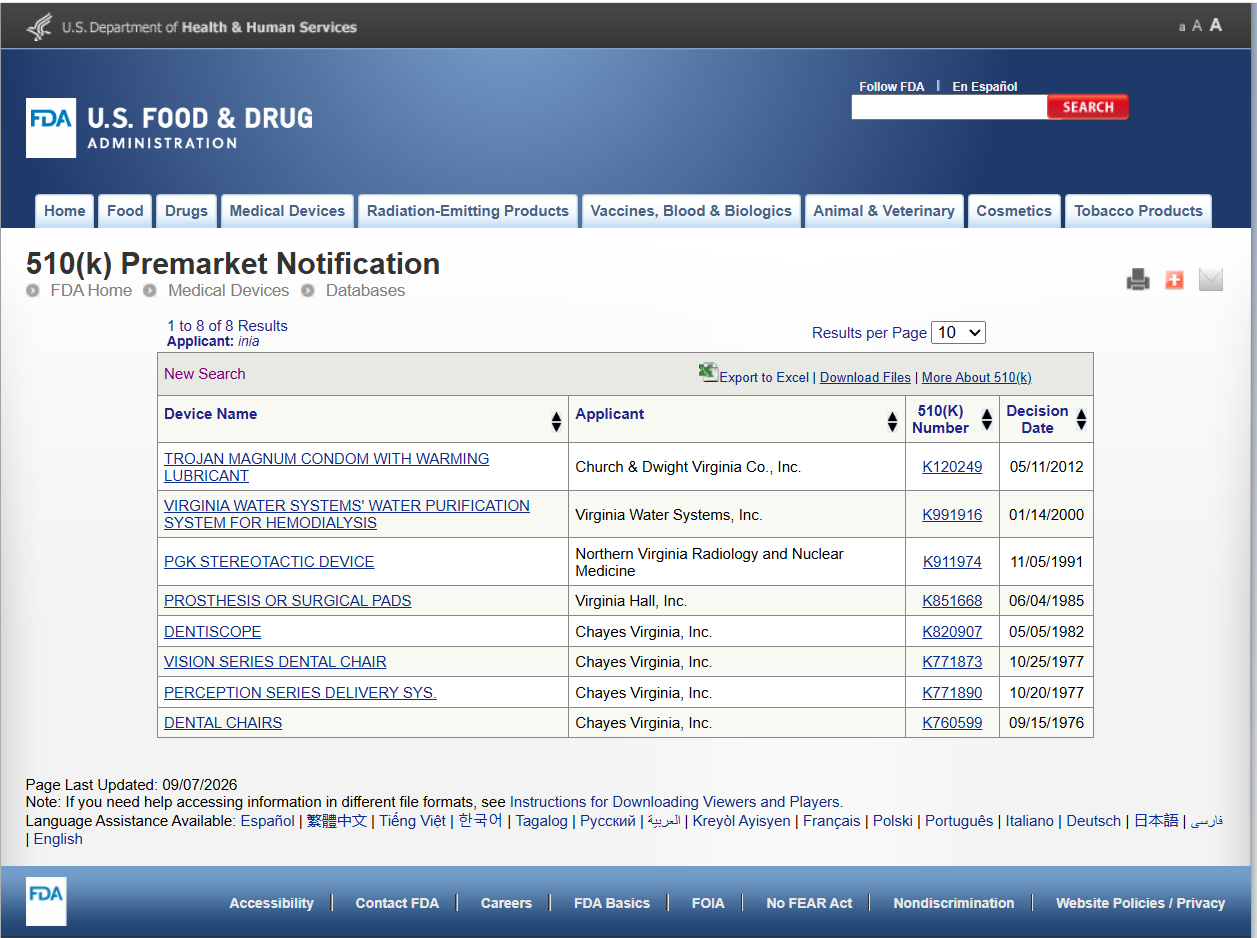Select the smallest font size 'a'
Screen dimensions: 1257x938
[x=1181, y=28]
